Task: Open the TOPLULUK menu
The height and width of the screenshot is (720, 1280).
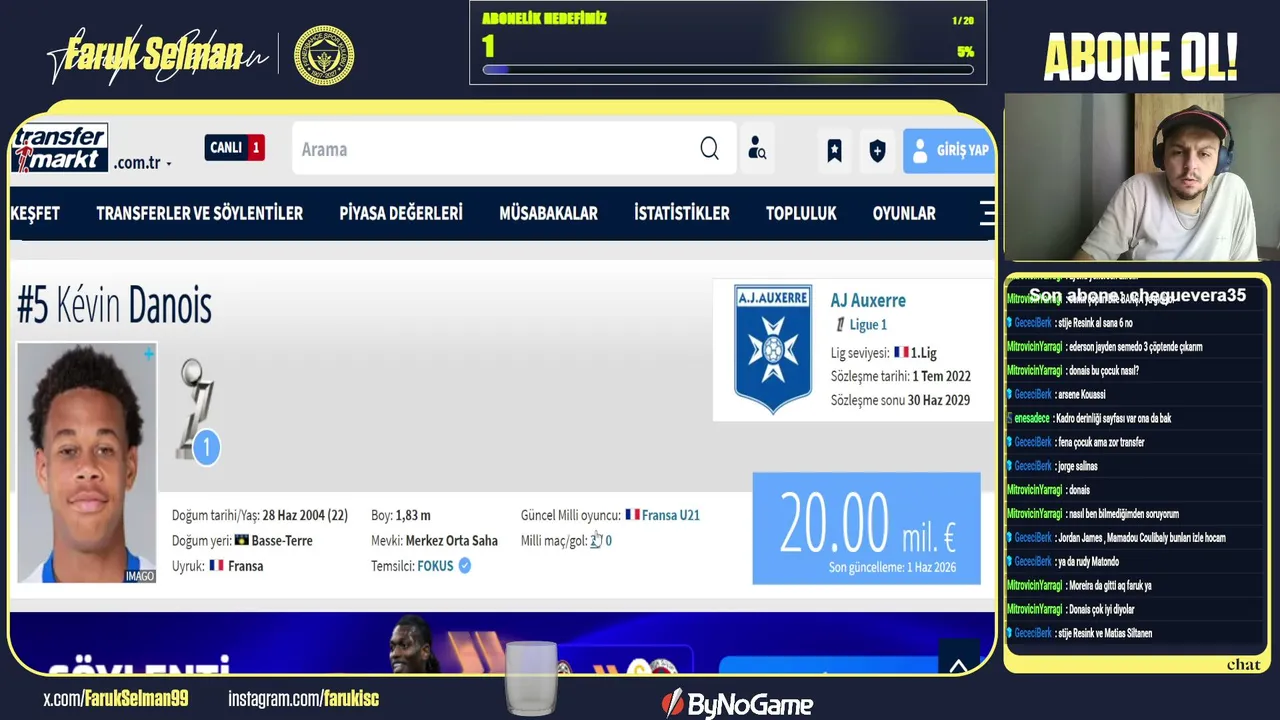Action: [801, 213]
